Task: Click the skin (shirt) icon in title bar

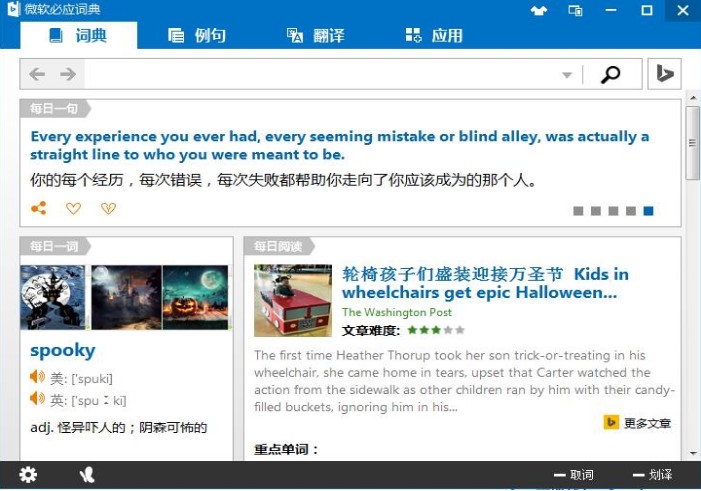Action: [539, 10]
